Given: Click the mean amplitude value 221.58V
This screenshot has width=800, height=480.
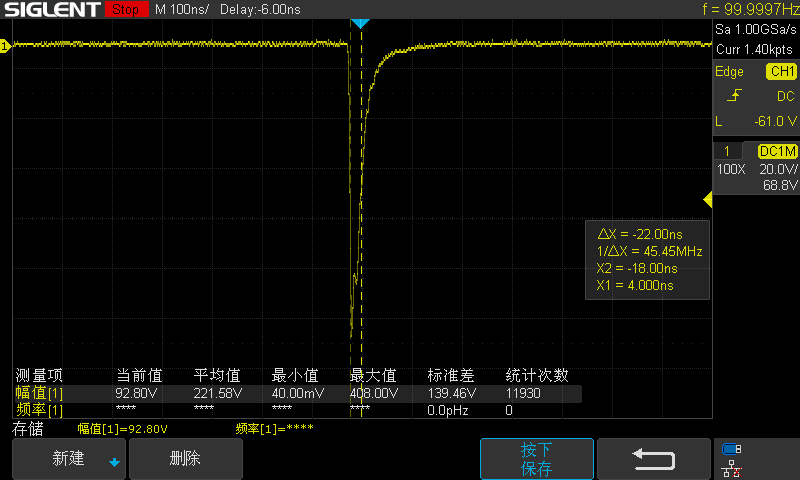Looking at the screenshot, I should [x=218, y=393].
